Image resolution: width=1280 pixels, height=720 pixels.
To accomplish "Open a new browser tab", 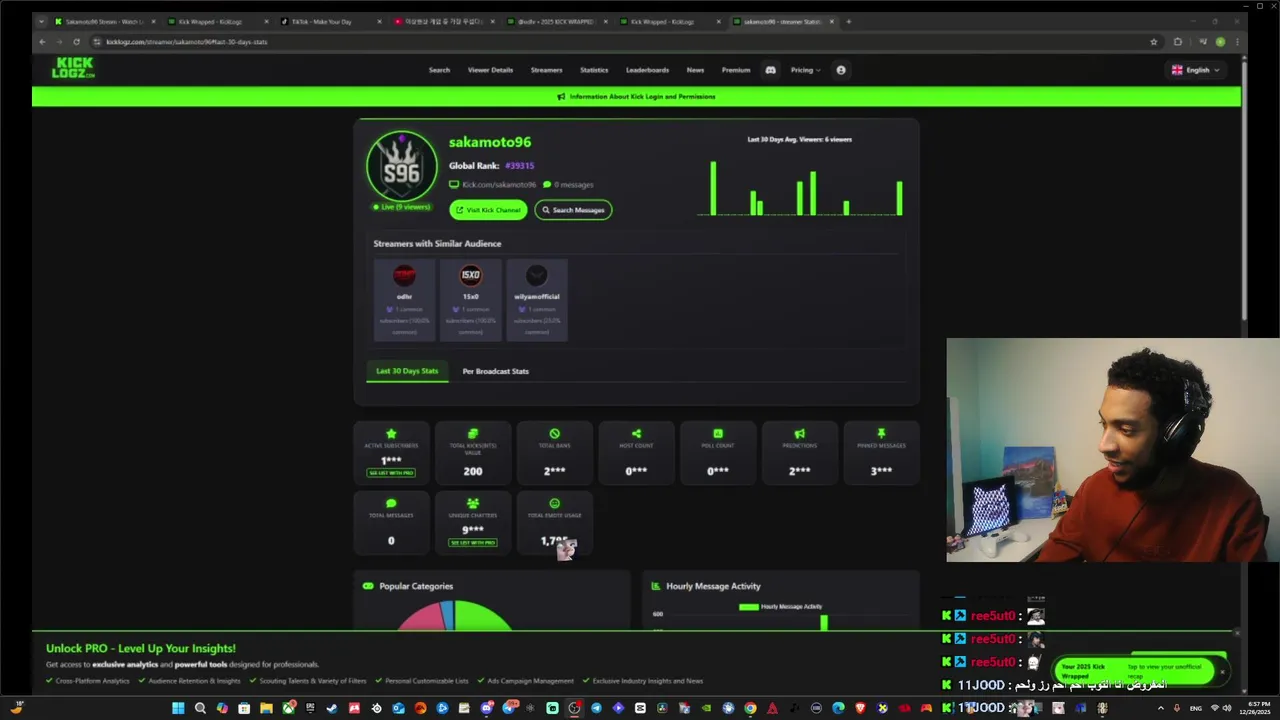I will [849, 21].
